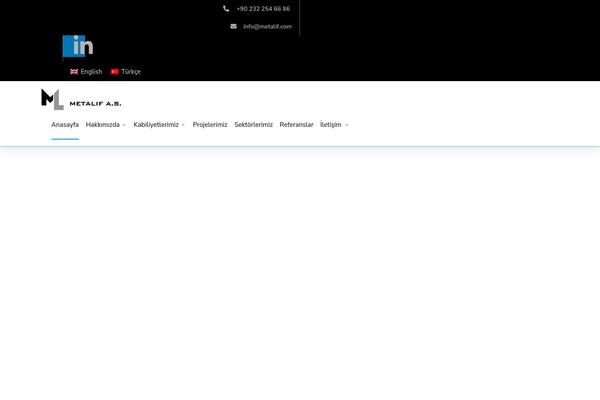Expand the İletişim dropdown arrow

pyautogui.click(x=347, y=125)
